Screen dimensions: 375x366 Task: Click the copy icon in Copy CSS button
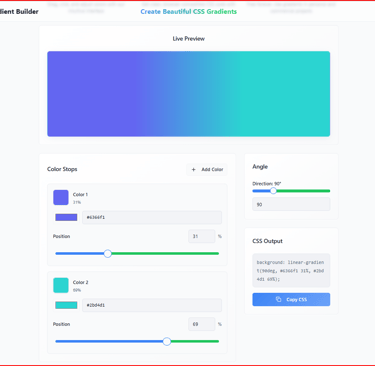(x=279, y=299)
